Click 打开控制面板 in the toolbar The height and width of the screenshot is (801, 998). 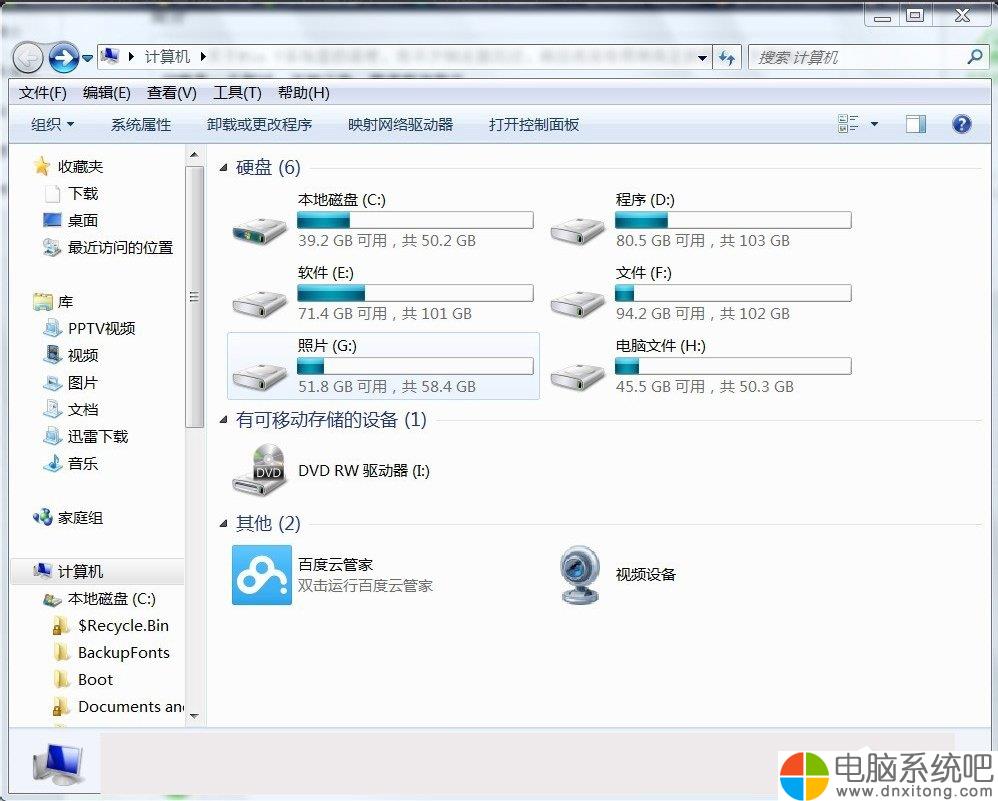[534, 124]
